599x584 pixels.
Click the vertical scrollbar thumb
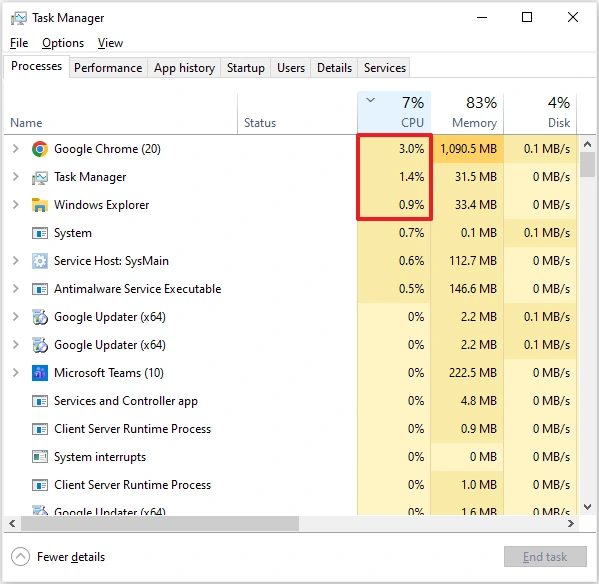(x=588, y=165)
